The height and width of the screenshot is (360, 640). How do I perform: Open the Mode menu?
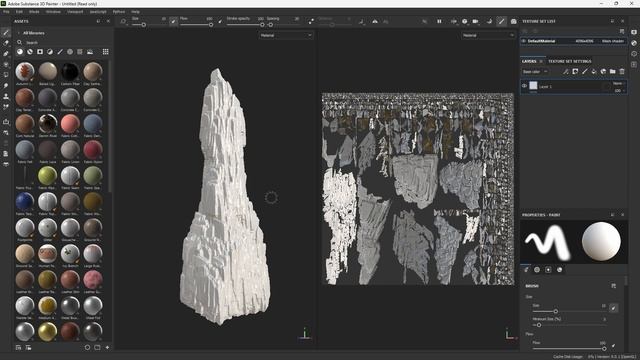[34, 12]
